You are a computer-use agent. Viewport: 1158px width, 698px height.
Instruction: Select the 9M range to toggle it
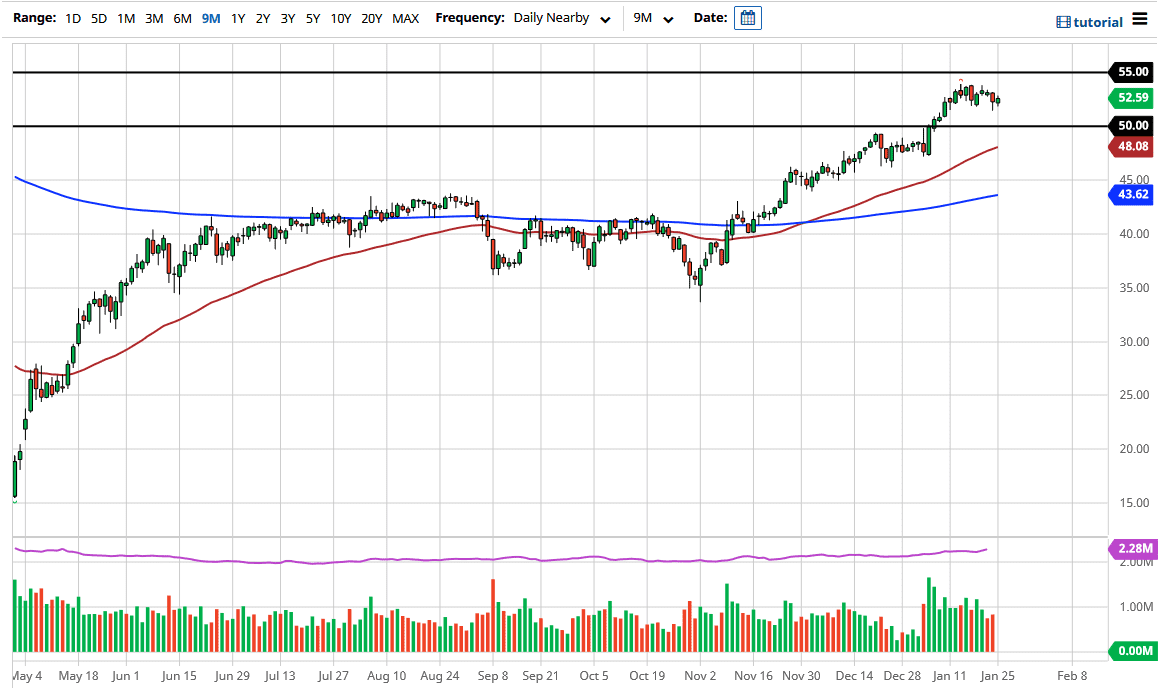pos(211,17)
